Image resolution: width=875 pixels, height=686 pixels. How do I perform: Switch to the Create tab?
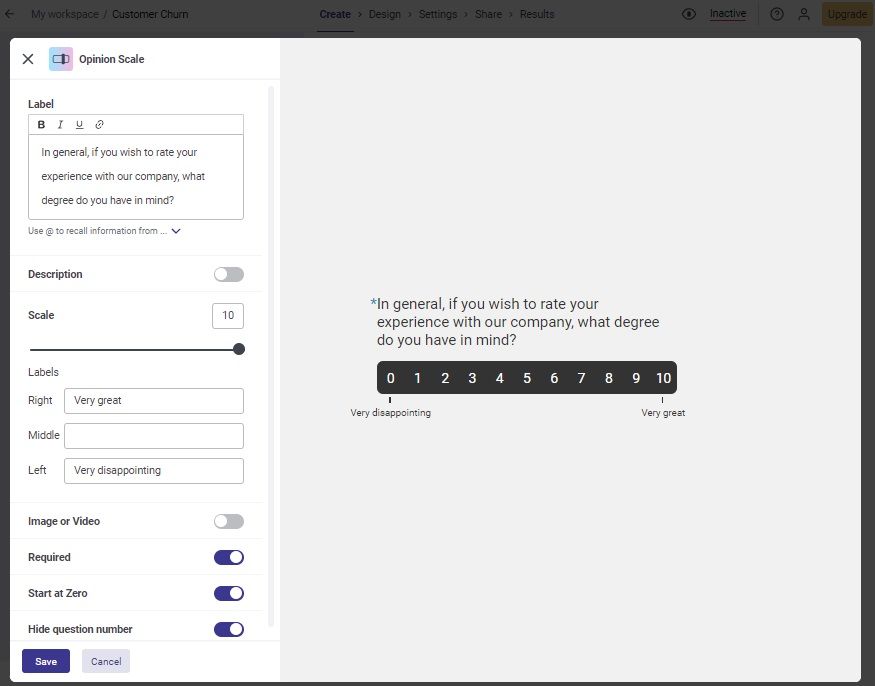[x=335, y=14]
